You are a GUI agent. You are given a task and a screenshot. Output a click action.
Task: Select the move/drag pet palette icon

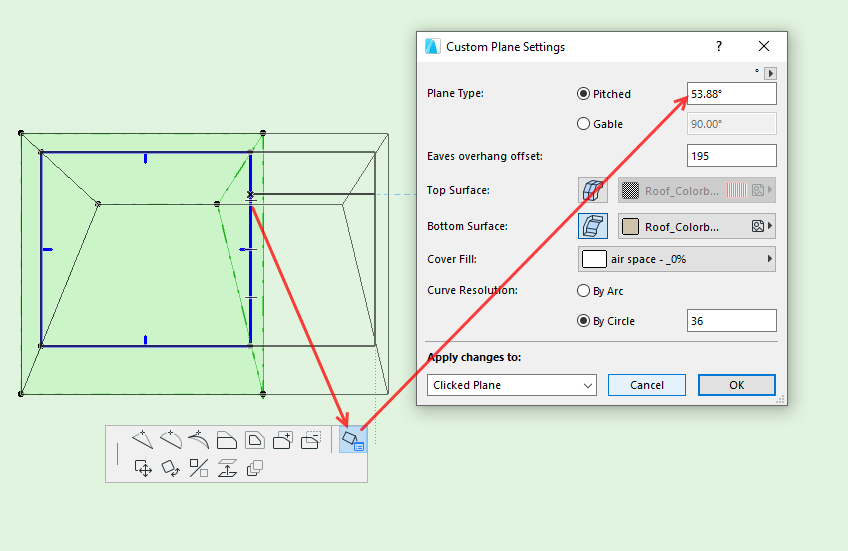[x=143, y=468]
